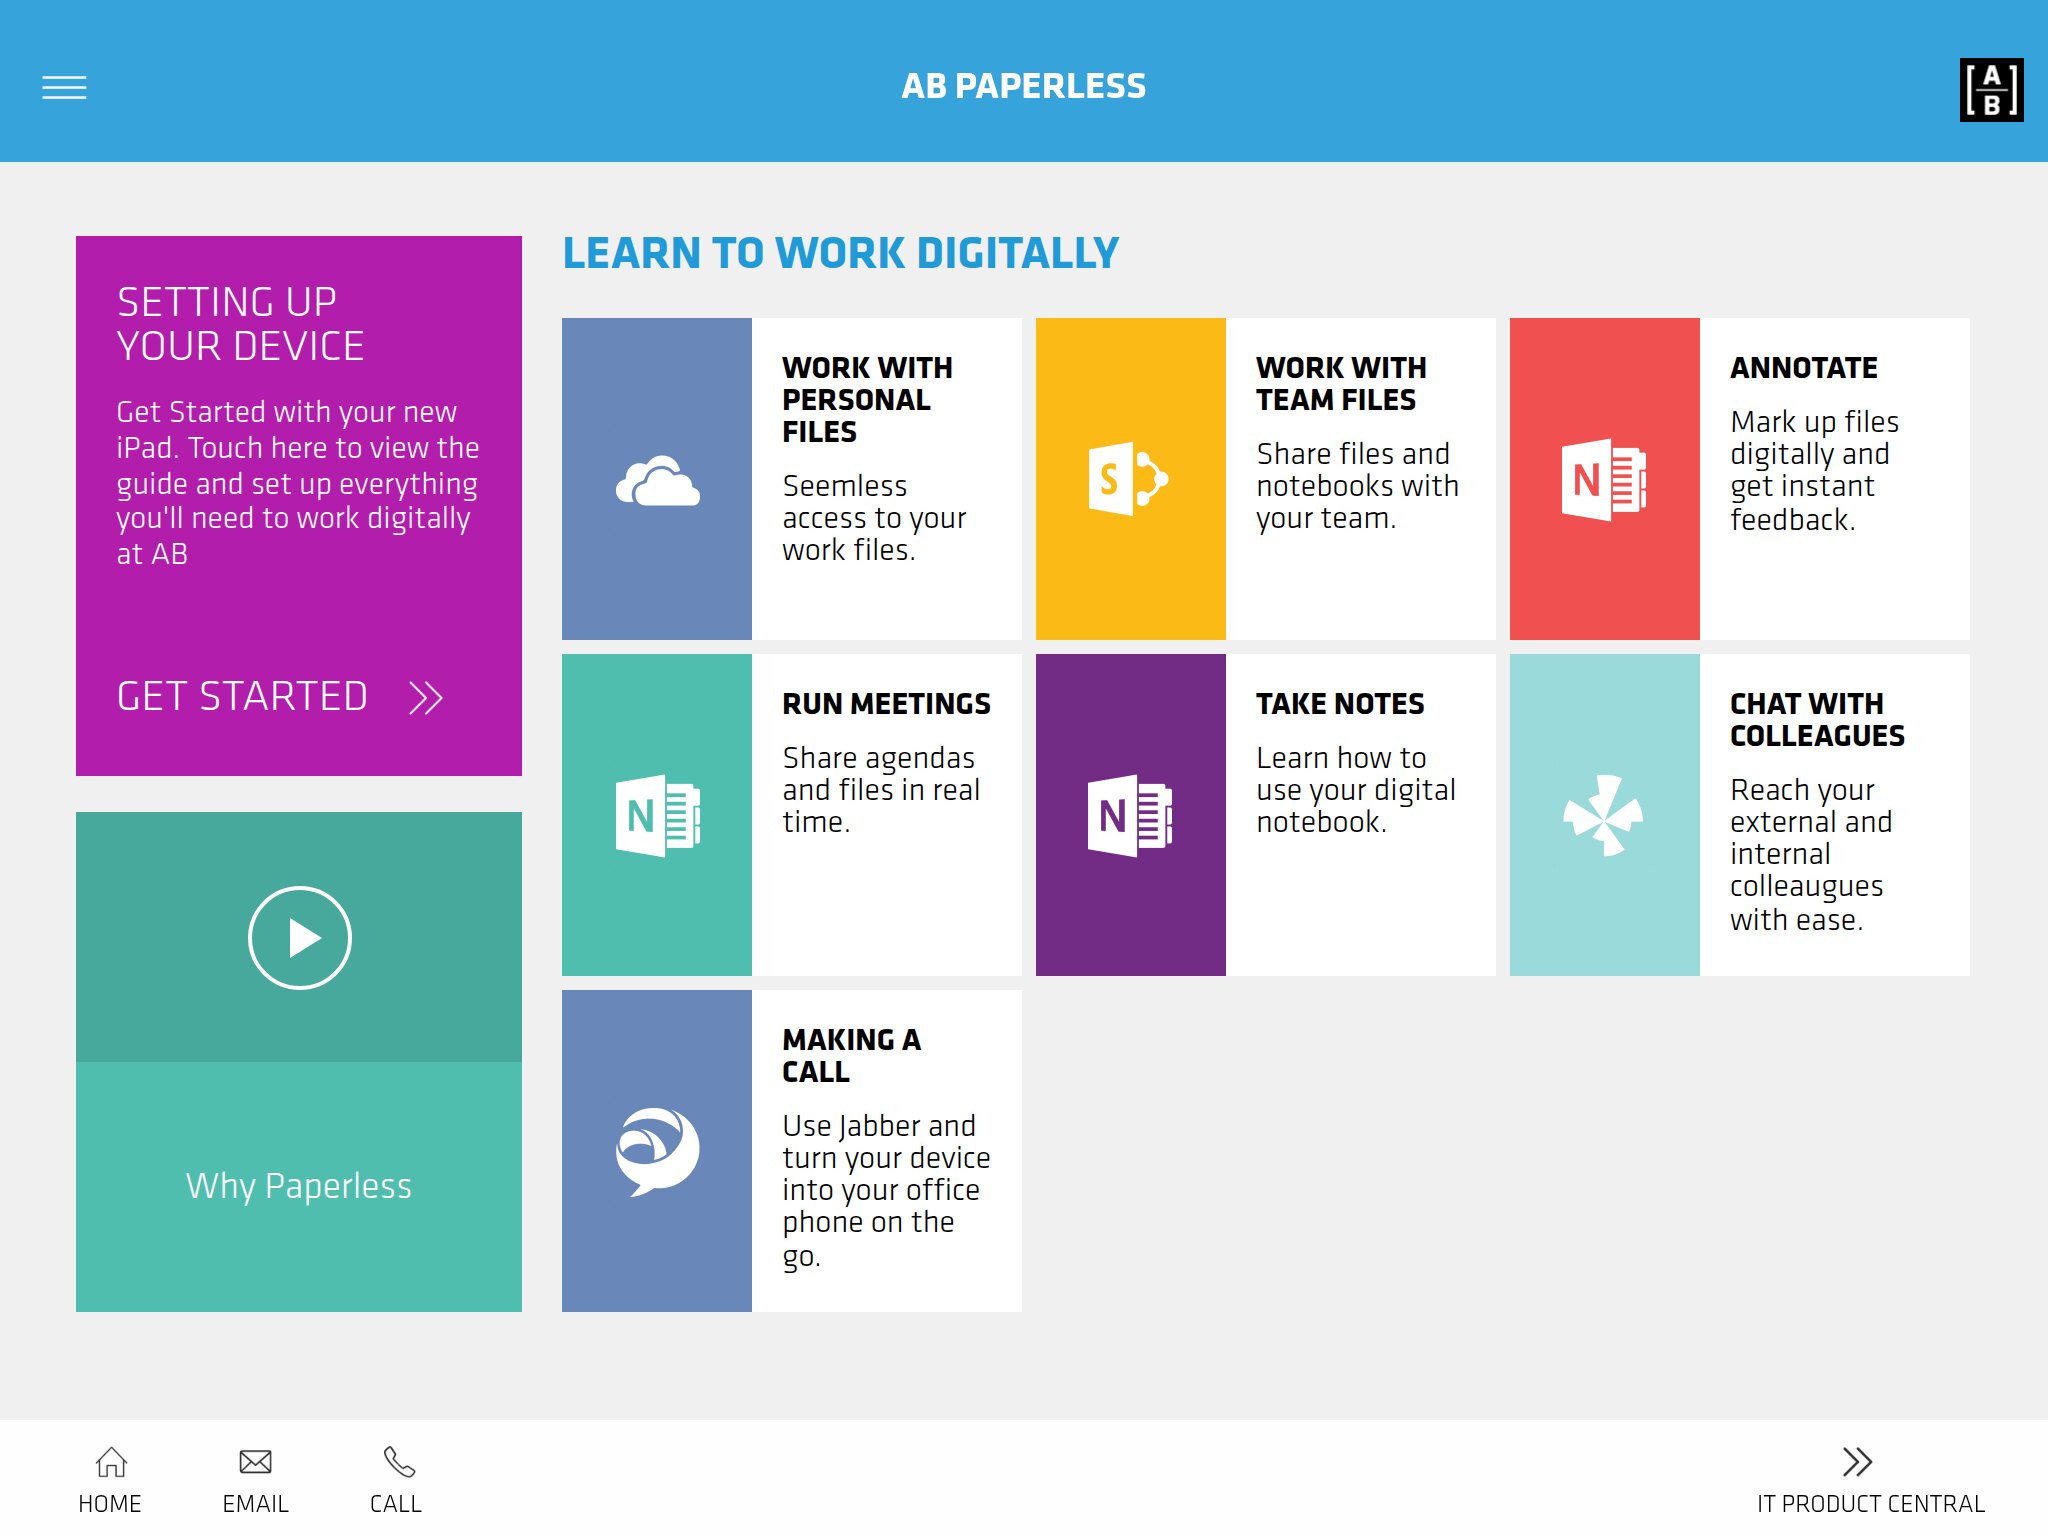Screen dimensions: 2048x1536
Task: Select the Run Meetings title
Action: coord(886,704)
